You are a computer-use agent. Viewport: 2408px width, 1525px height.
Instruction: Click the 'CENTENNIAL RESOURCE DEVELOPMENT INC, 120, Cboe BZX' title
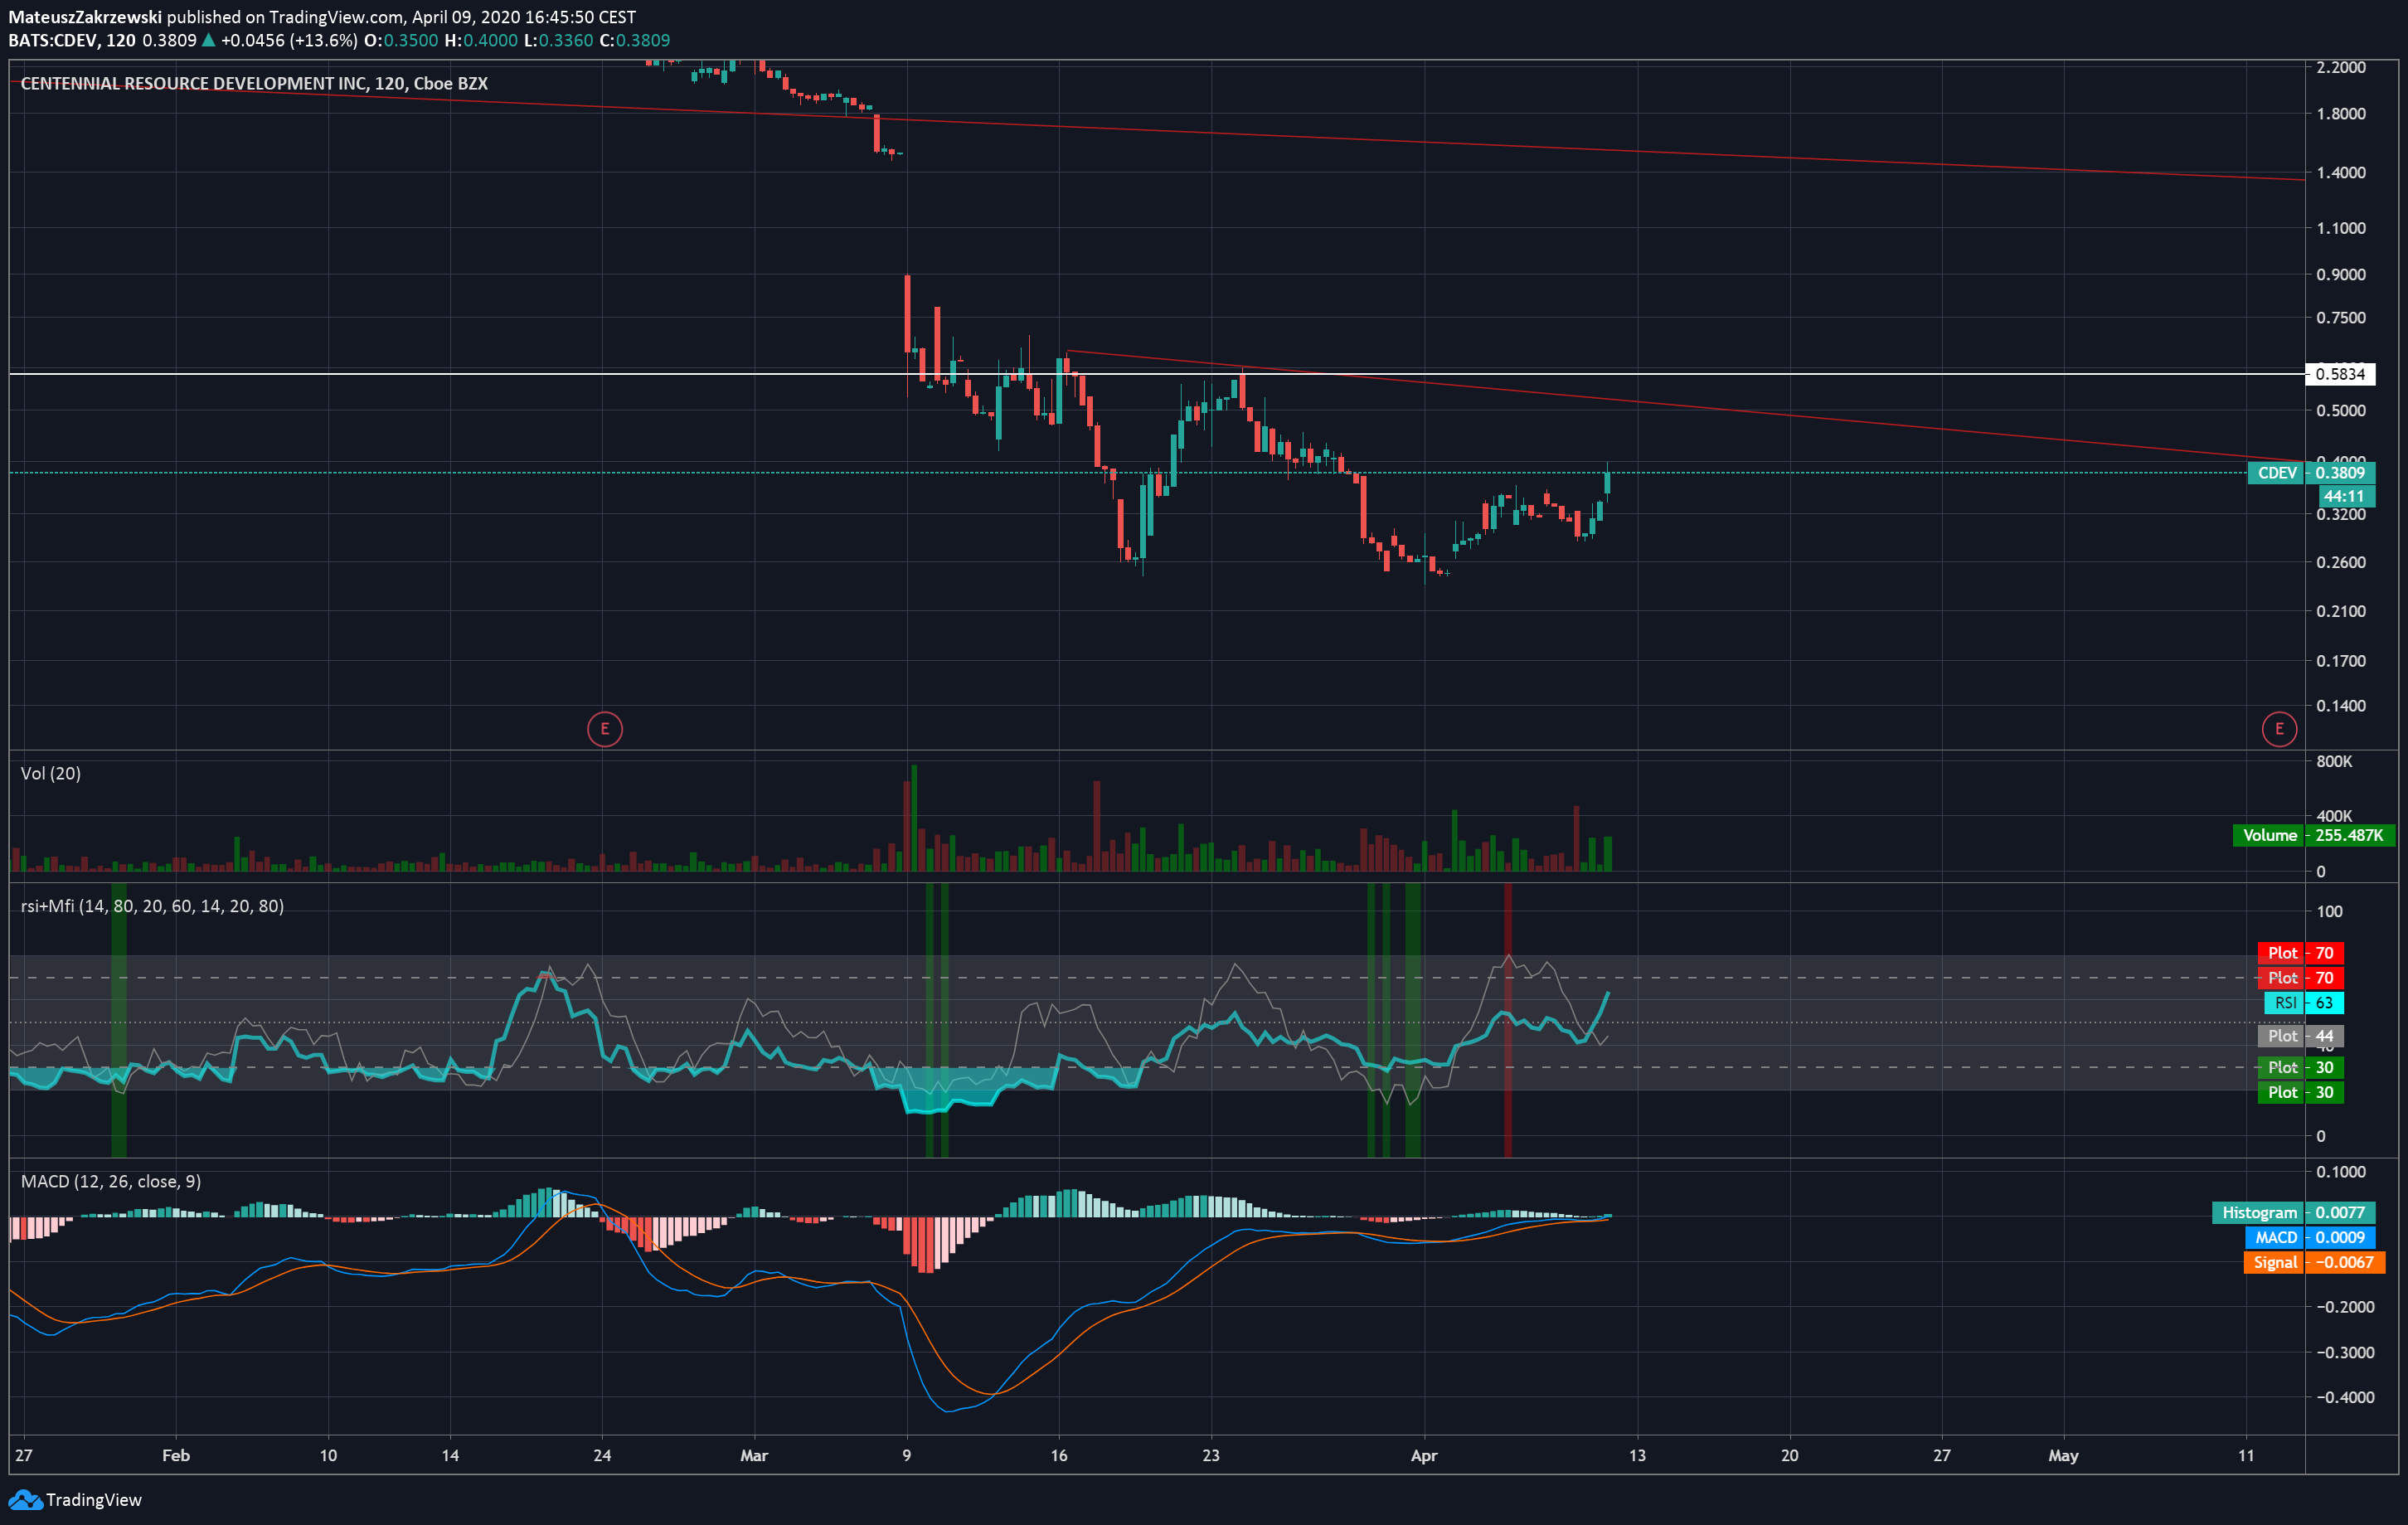click(x=254, y=84)
